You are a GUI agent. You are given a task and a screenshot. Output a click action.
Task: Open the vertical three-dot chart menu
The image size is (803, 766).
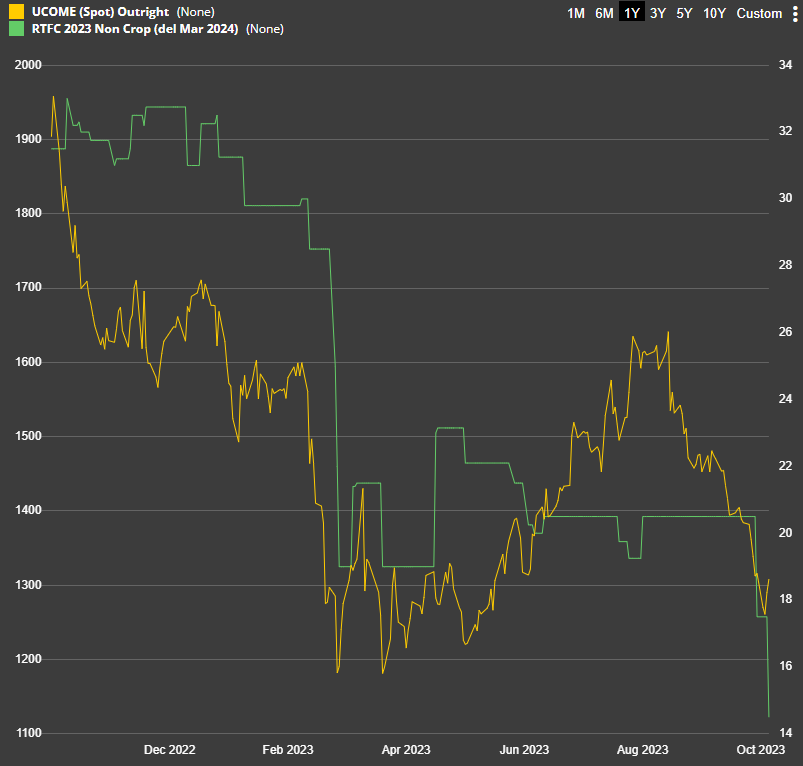pos(795,13)
